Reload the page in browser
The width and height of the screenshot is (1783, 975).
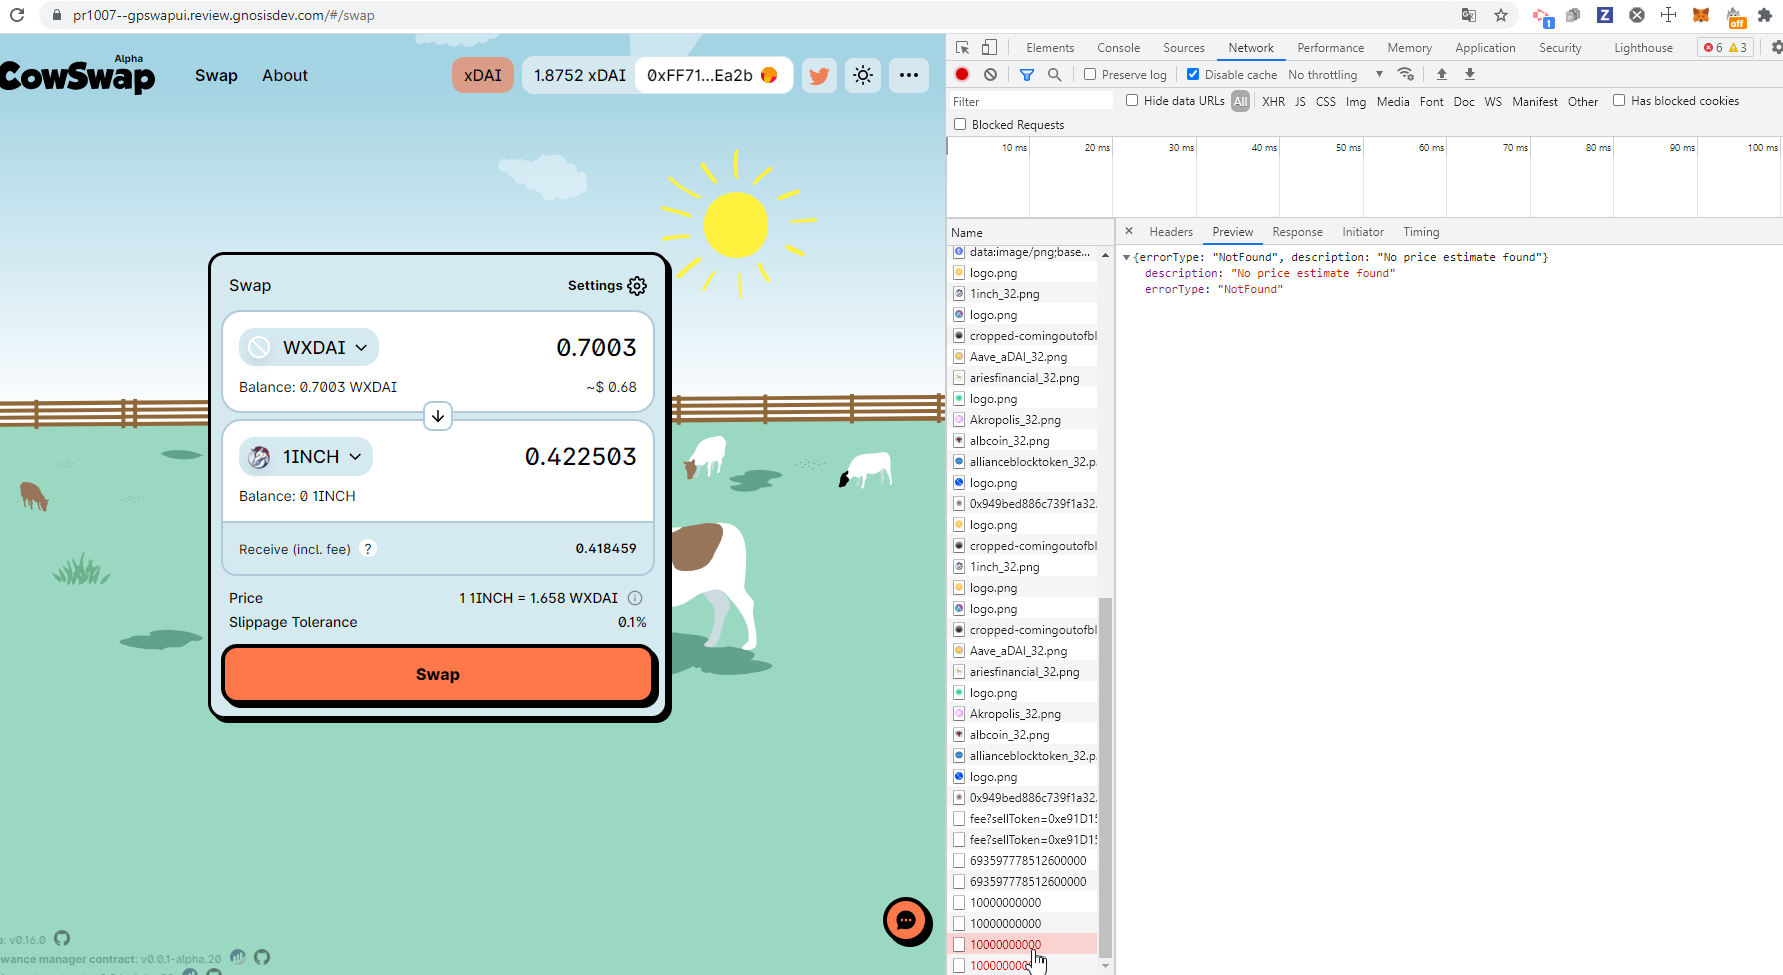point(16,15)
